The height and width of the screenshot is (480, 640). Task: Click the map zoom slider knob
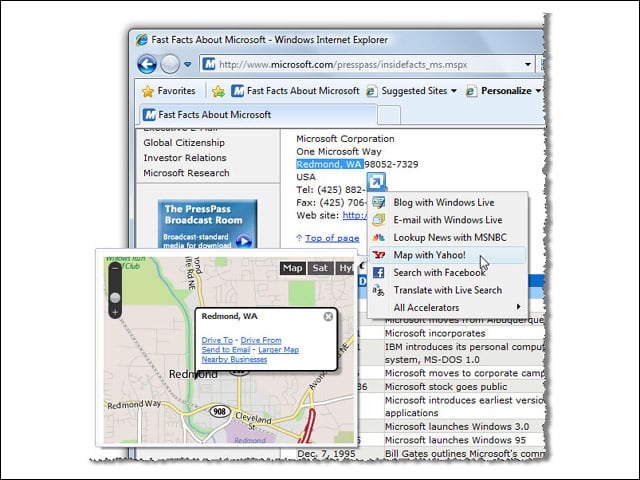pos(115,298)
